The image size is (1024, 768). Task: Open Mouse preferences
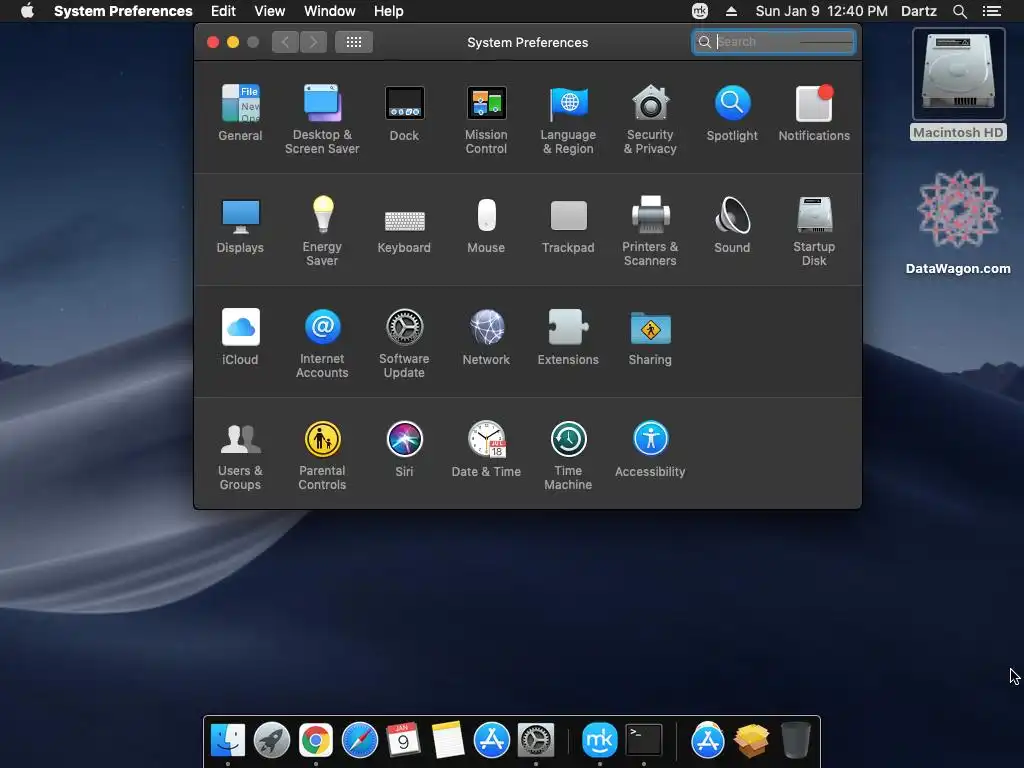486,225
